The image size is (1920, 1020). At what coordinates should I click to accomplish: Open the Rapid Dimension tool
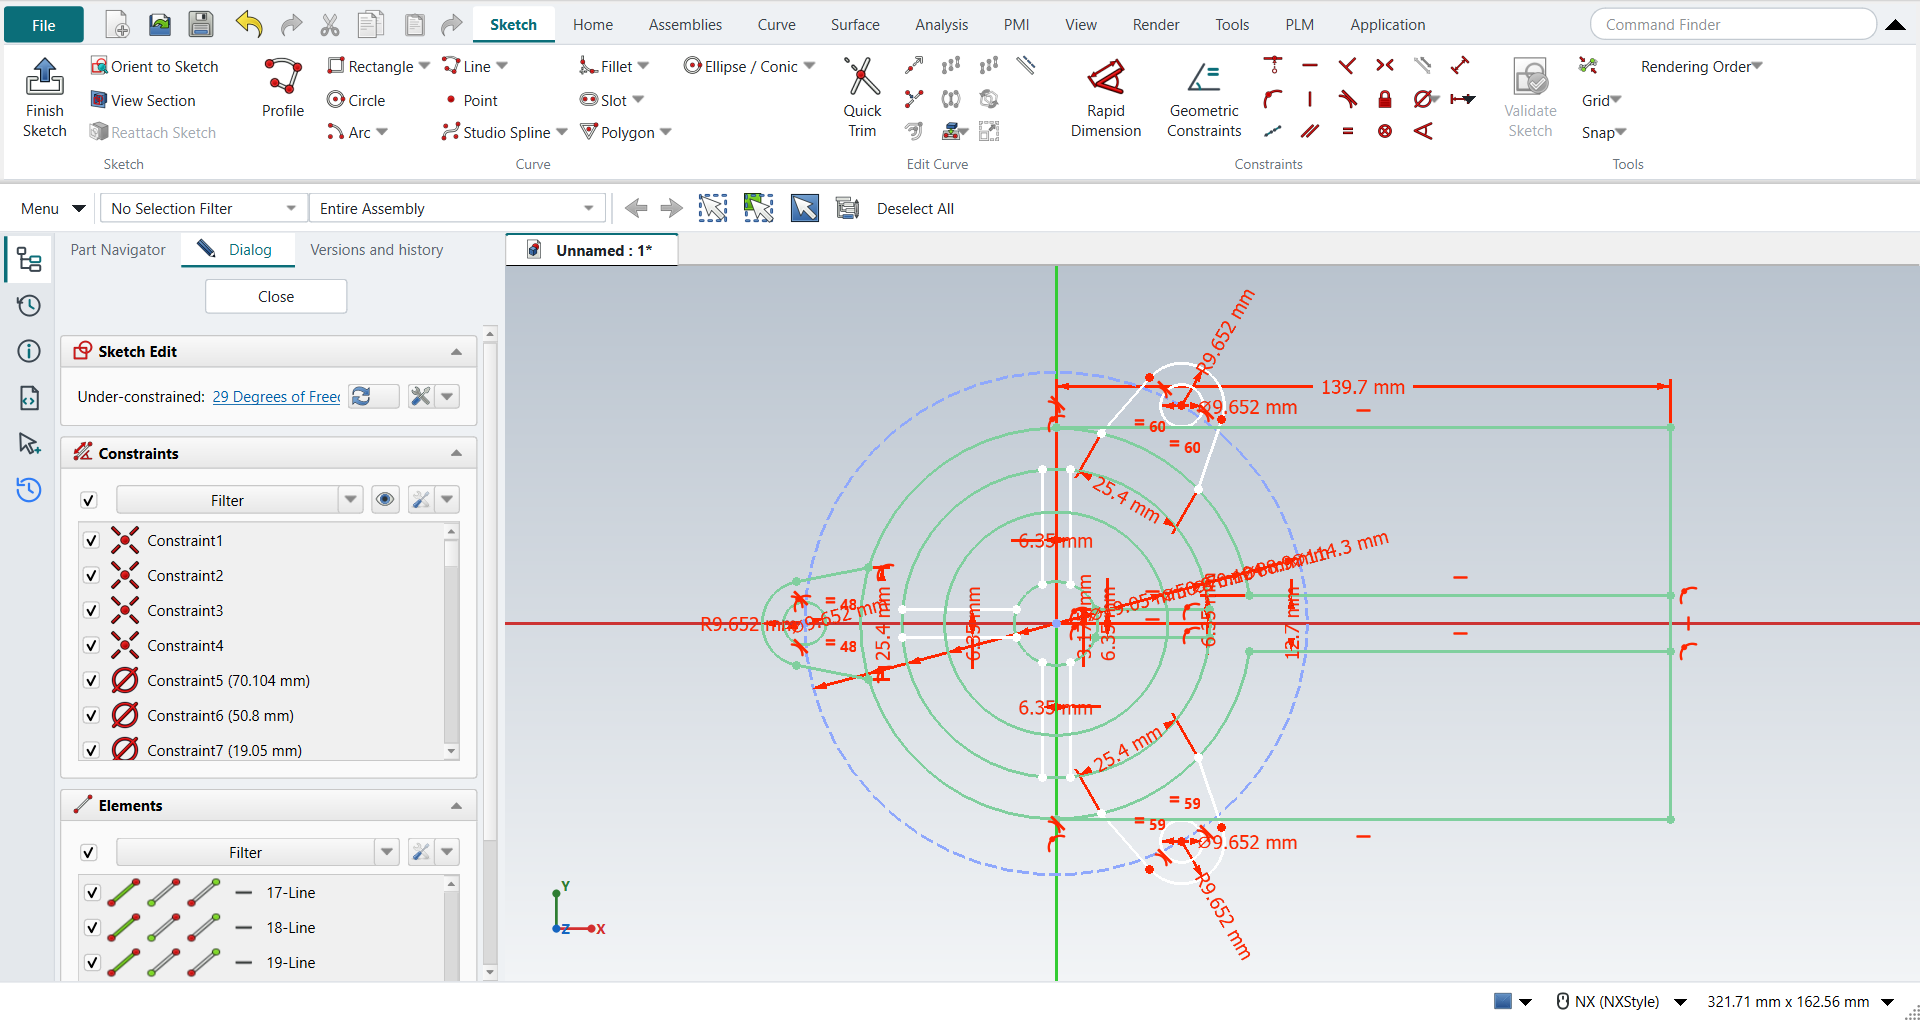coord(1106,98)
